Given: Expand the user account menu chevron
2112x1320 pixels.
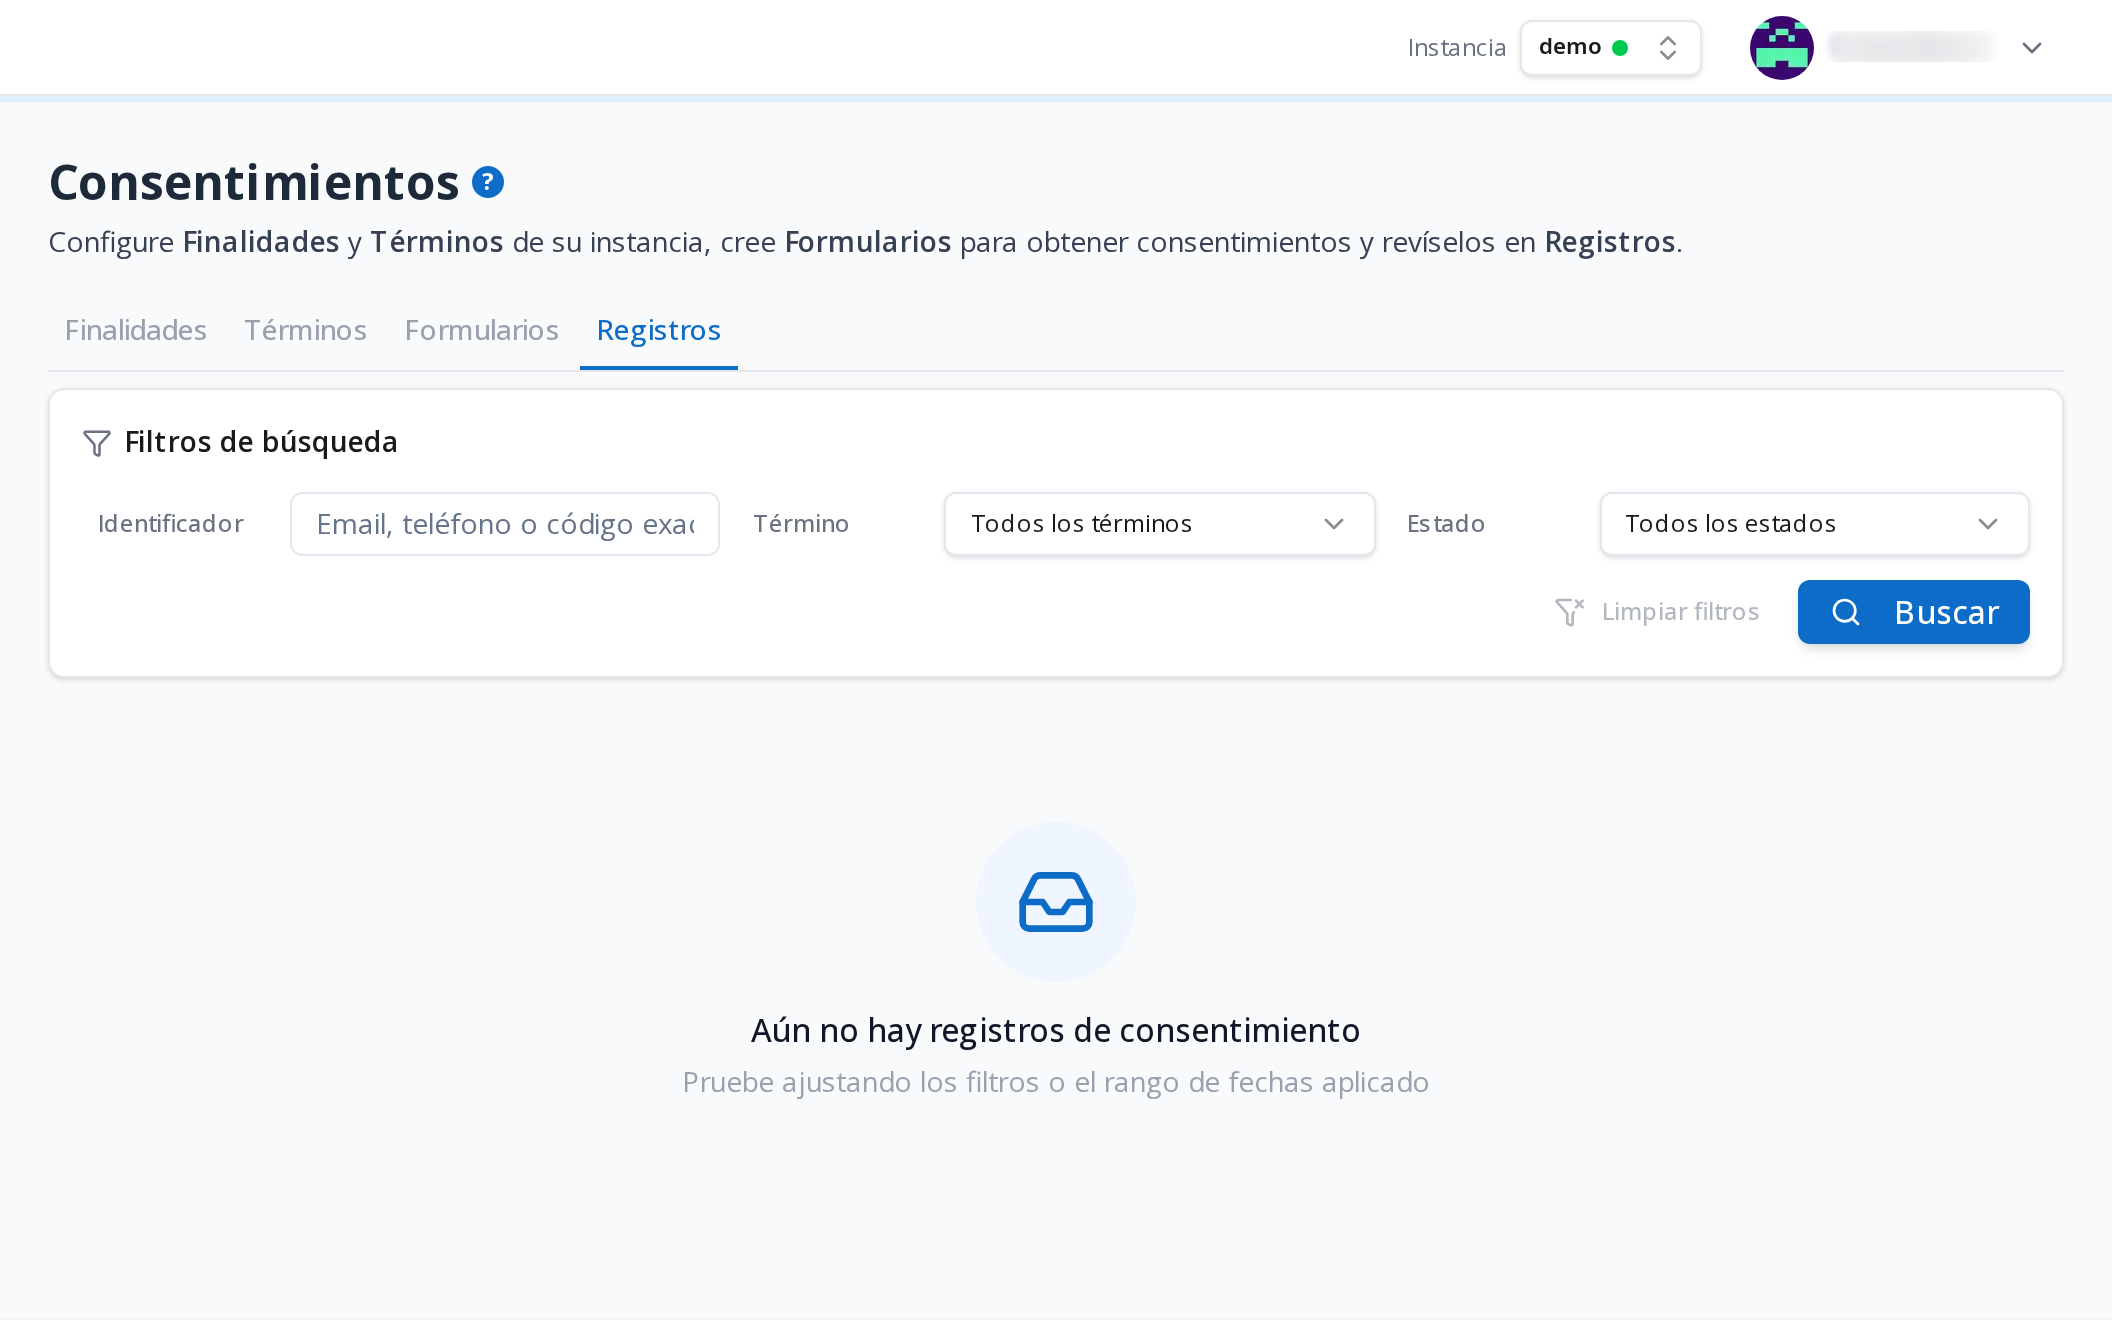Looking at the screenshot, I should (x=2031, y=48).
